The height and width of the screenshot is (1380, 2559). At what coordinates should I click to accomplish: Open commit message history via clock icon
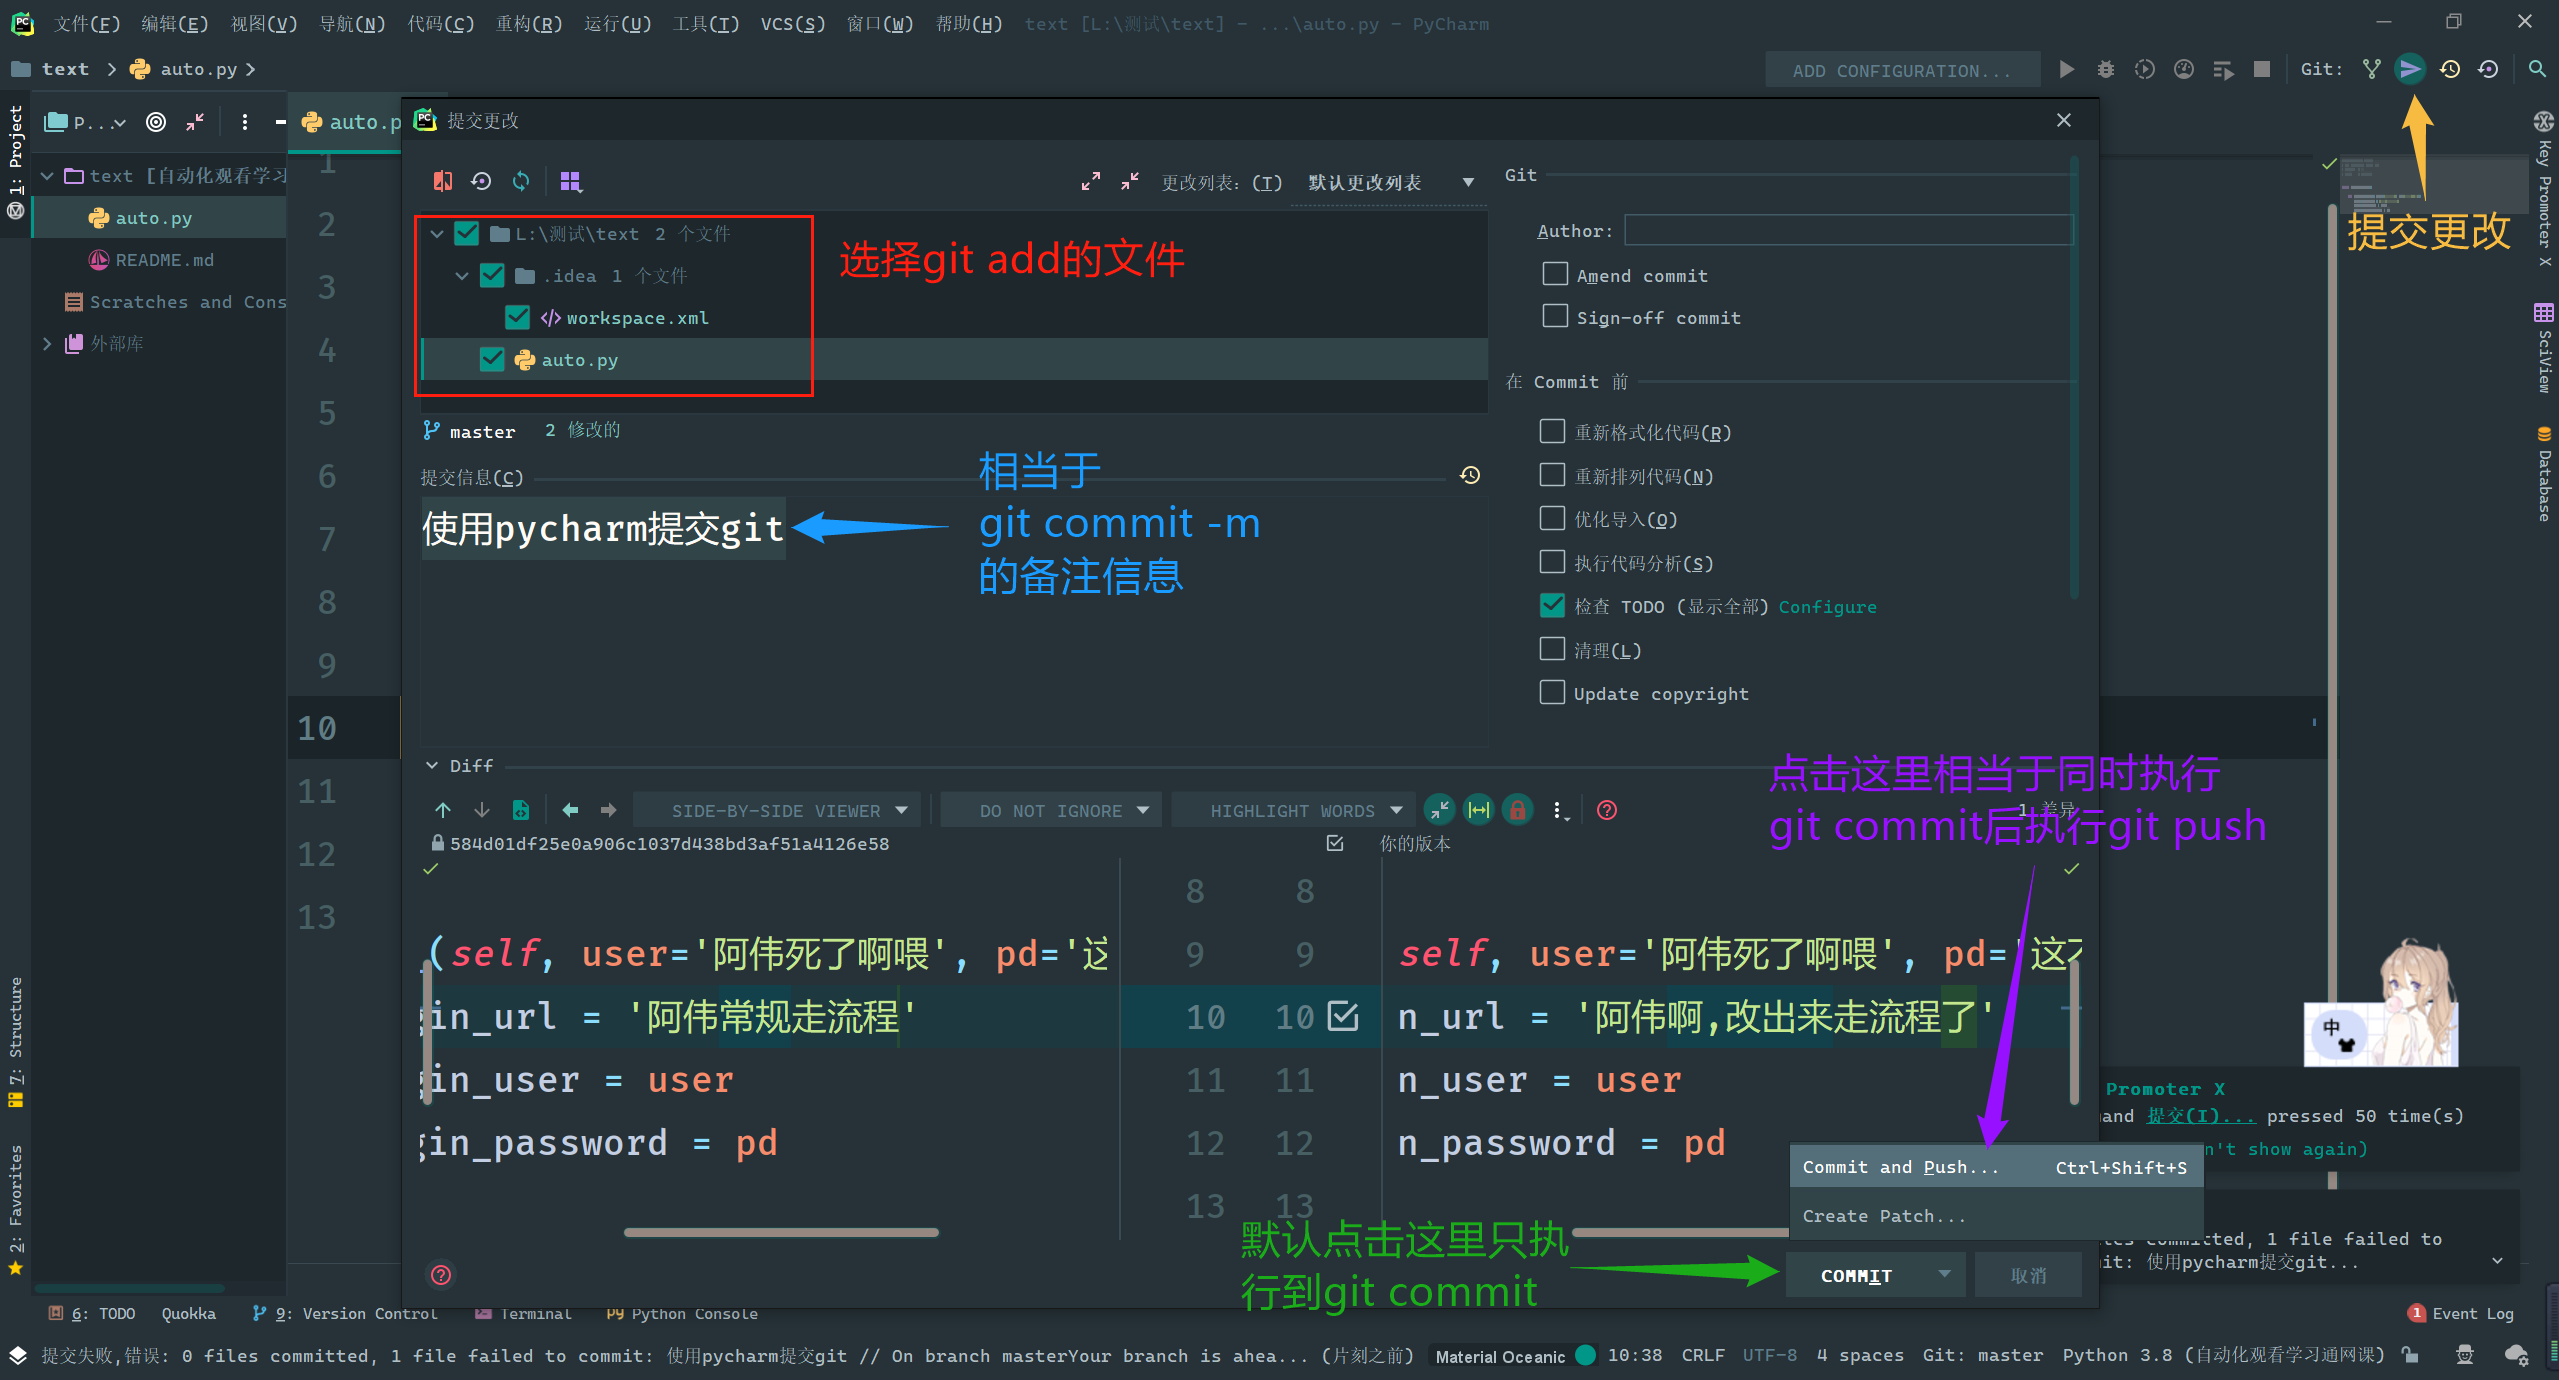pos(1469,475)
